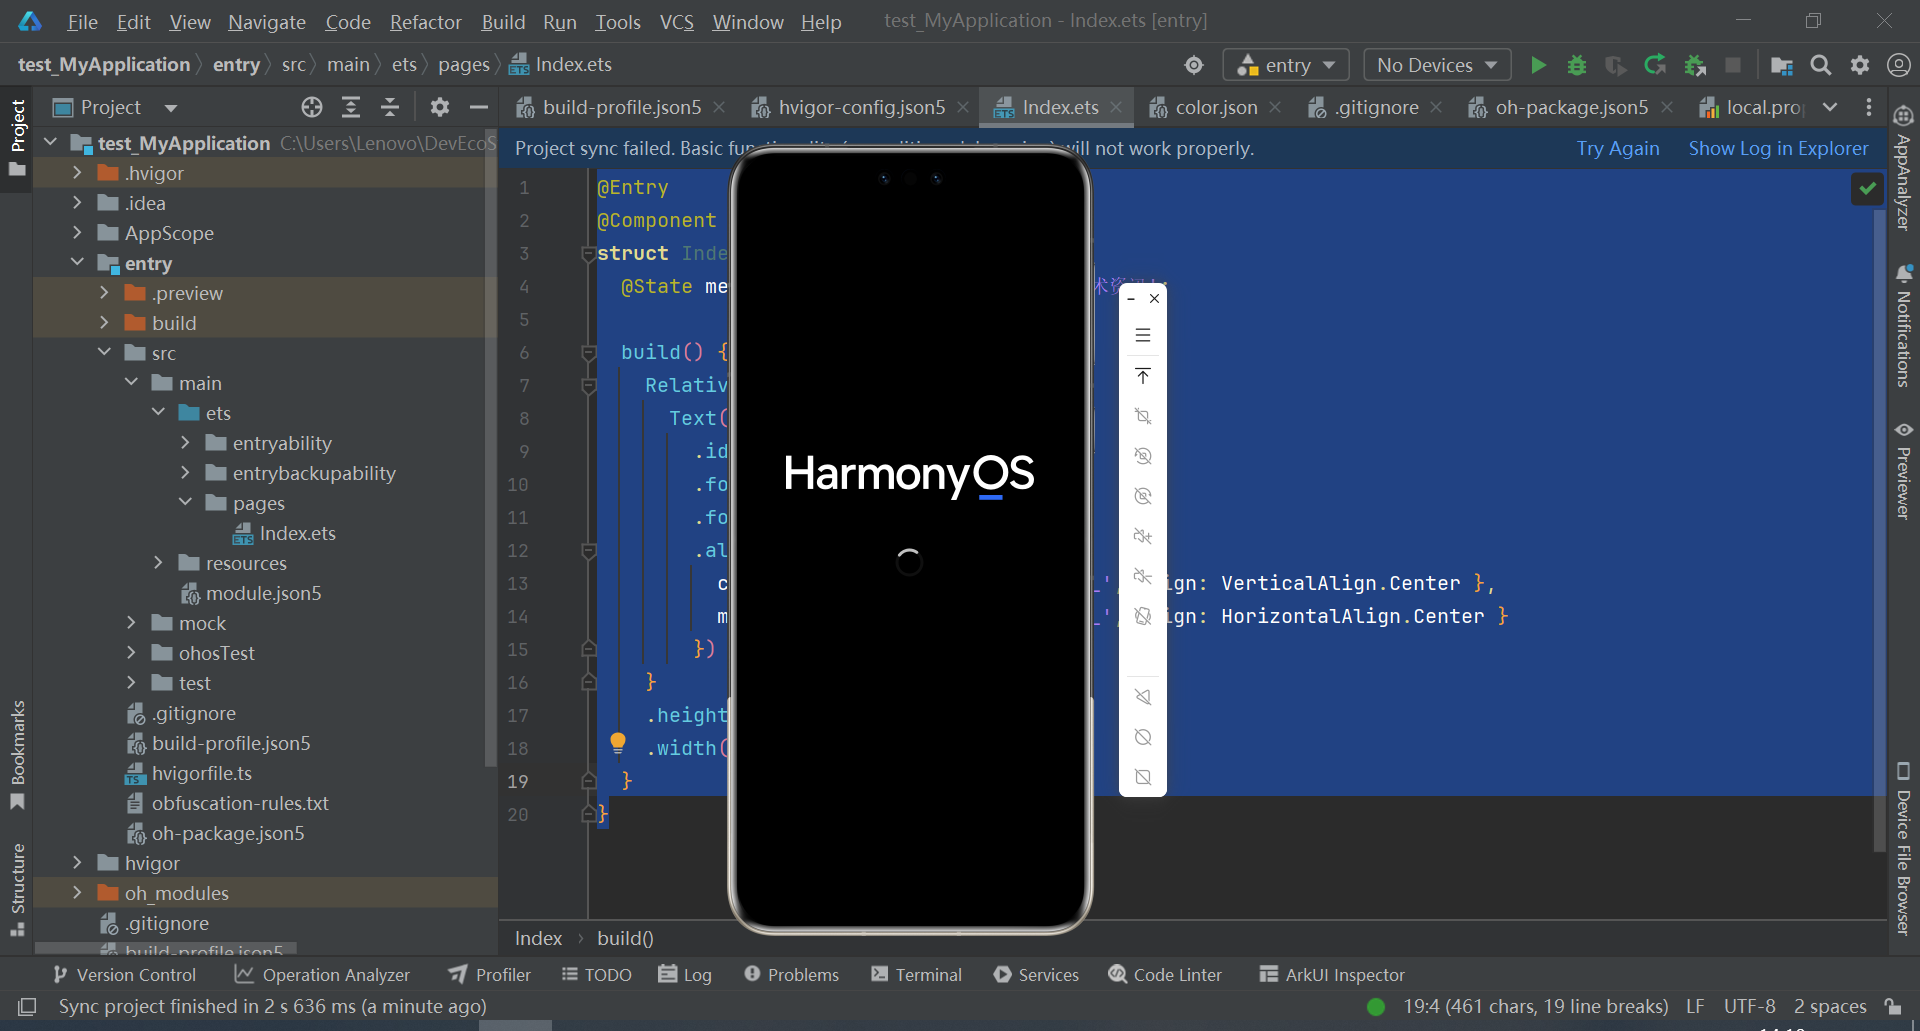
Task: Hide the Project tool window
Action: click(x=479, y=107)
